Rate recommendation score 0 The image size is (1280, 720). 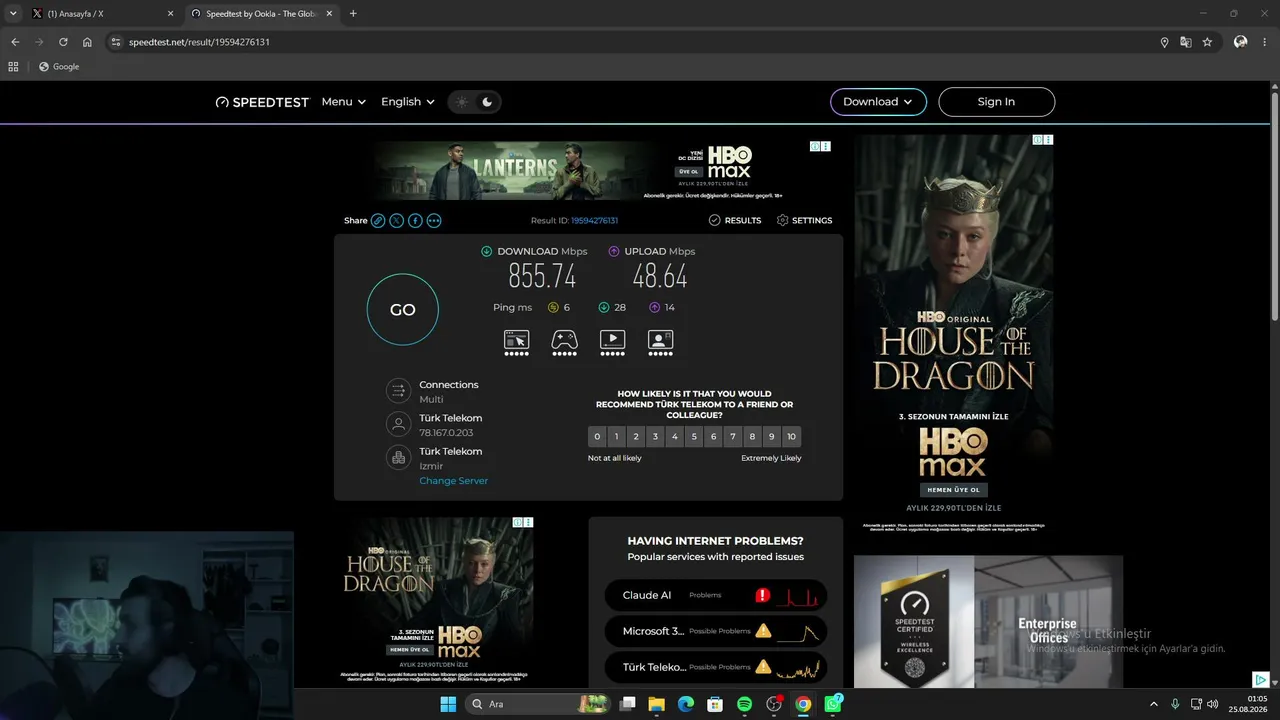coord(597,437)
